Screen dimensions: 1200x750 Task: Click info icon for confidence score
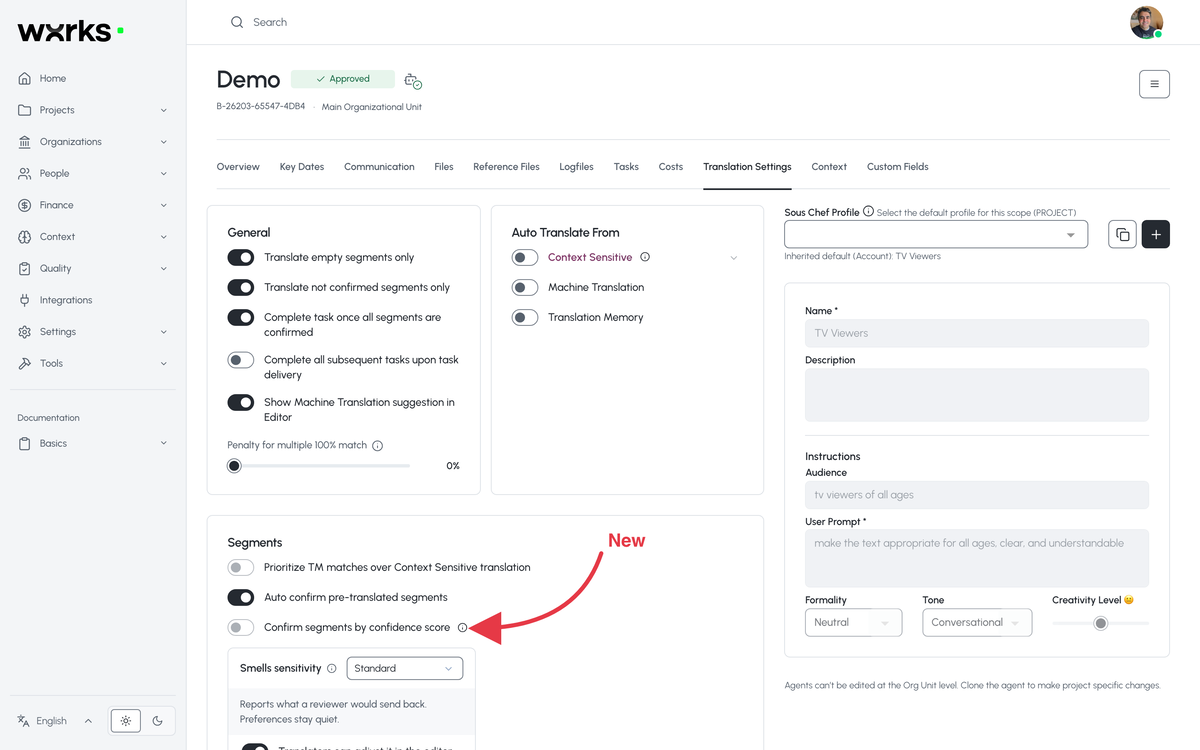point(462,628)
